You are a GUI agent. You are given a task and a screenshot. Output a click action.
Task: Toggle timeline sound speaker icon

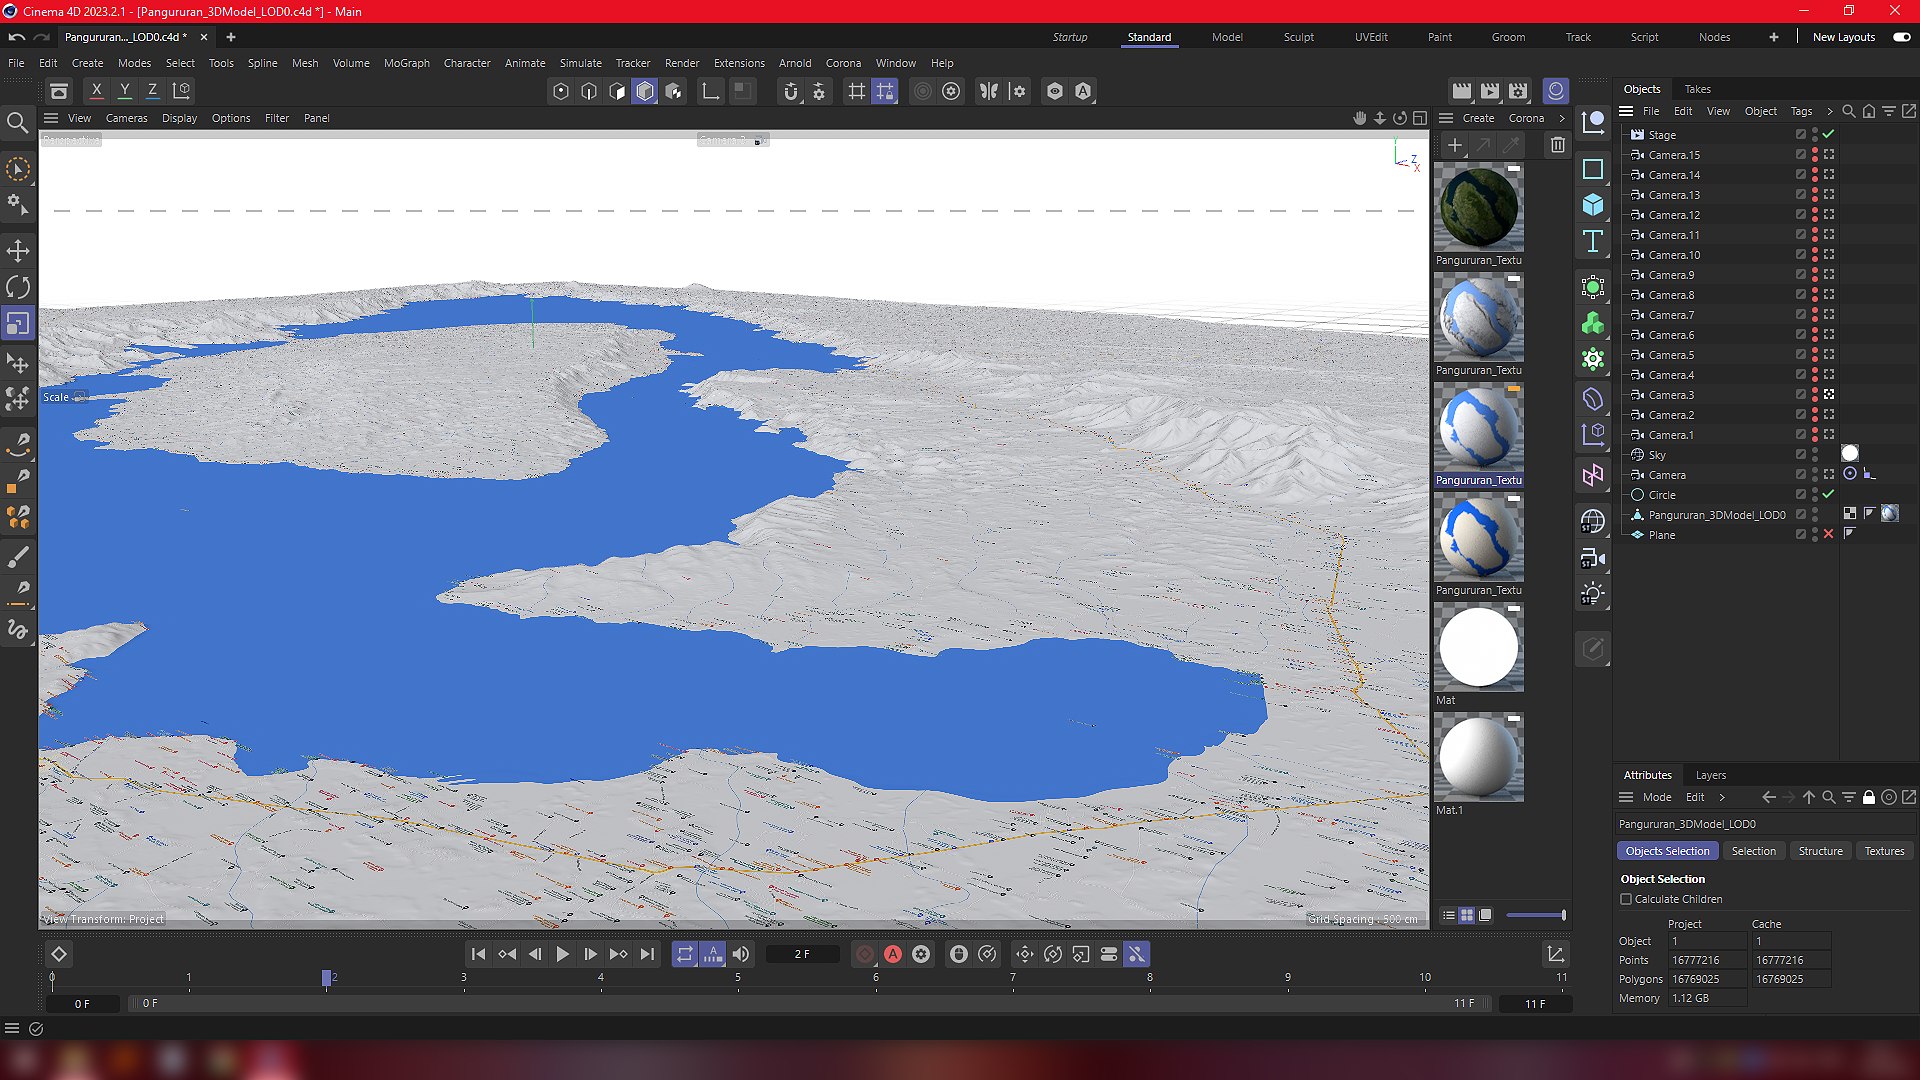741,955
